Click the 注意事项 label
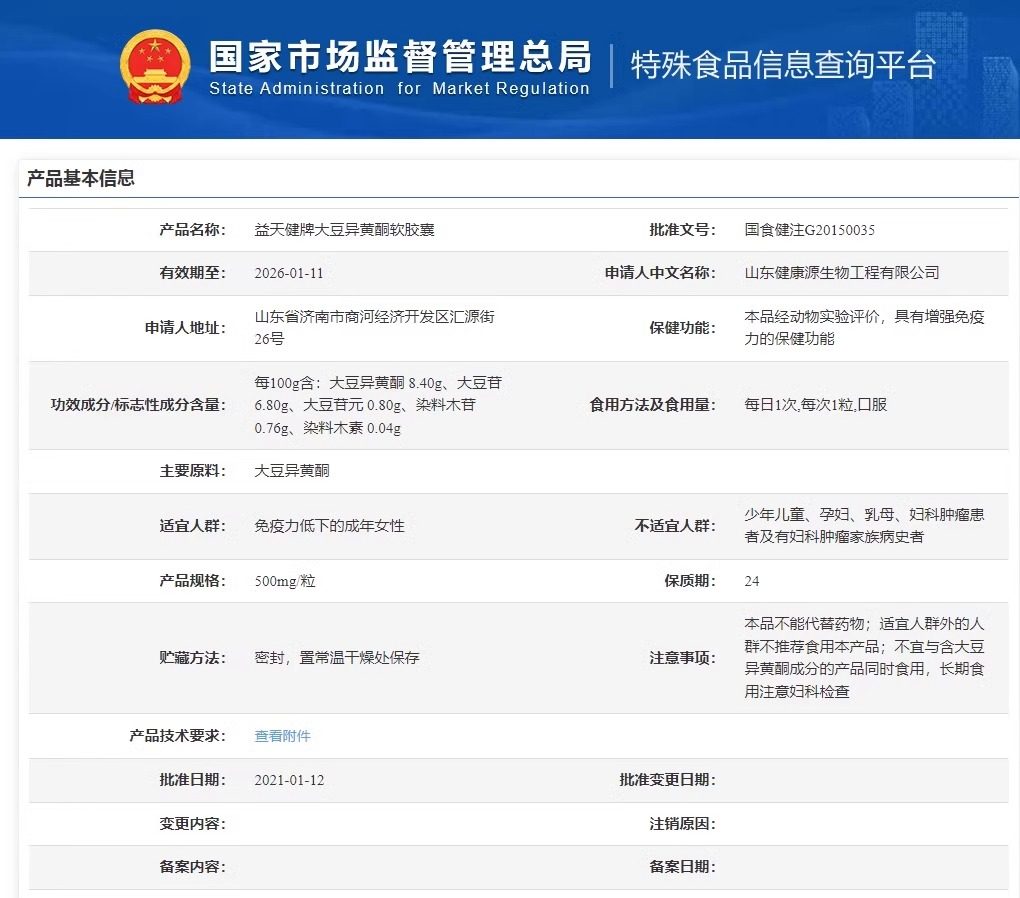The image size is (1020, 898). [682, 658]
